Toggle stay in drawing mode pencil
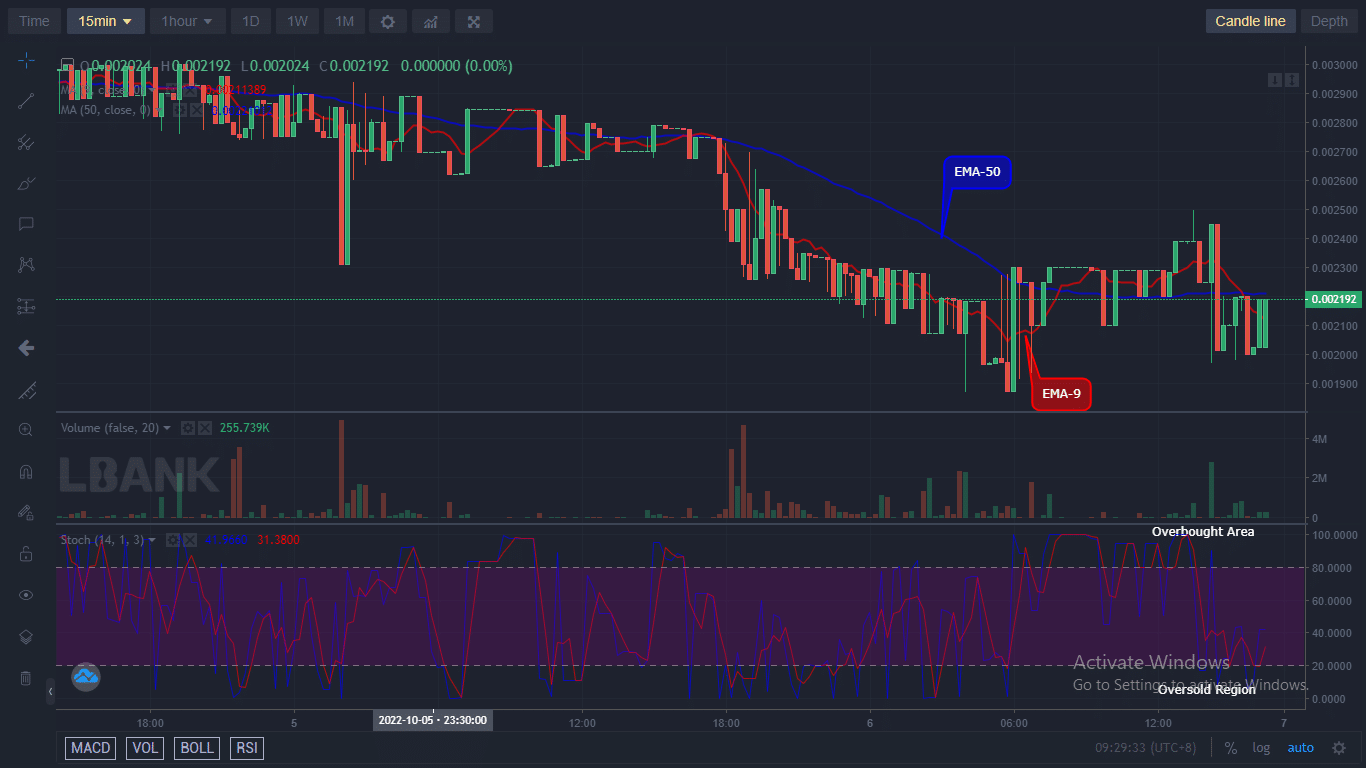This screenshot has width=1366, height=768. pos(26,512)
